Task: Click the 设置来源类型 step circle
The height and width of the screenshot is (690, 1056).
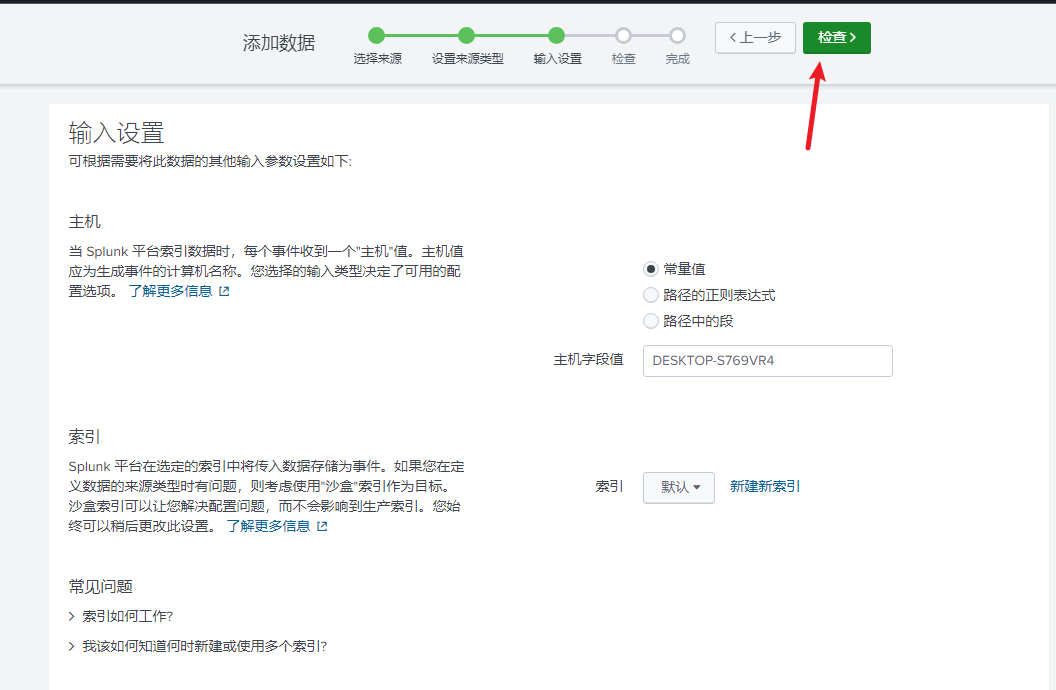Action: click(x=467, y=36)
